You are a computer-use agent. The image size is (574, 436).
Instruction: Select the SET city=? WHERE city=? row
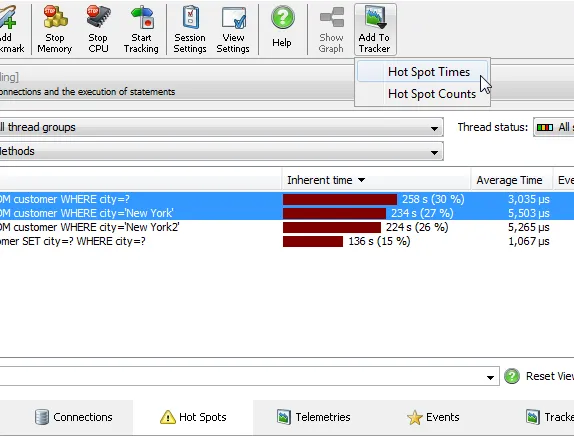click(287, 241)
